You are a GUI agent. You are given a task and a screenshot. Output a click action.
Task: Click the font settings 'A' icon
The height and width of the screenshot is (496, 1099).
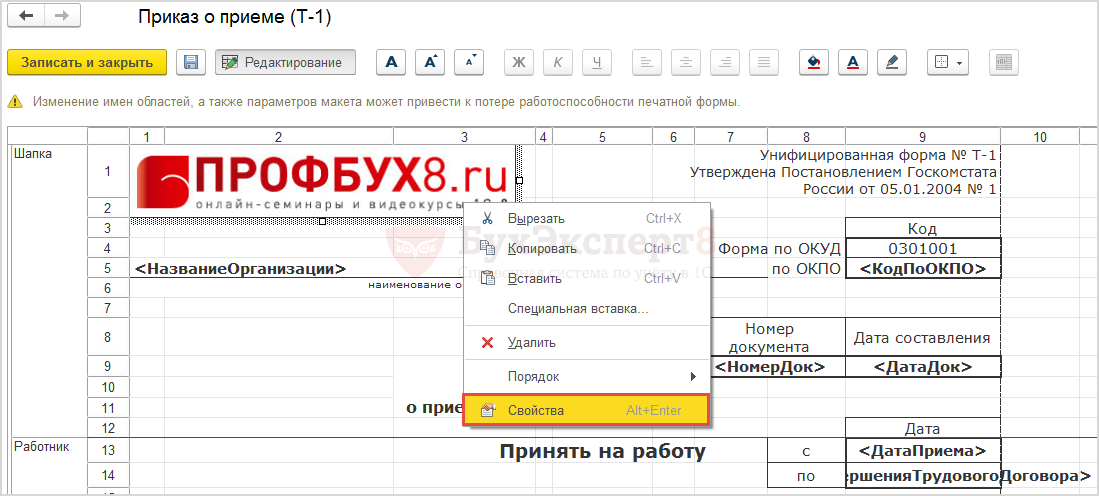391,62
